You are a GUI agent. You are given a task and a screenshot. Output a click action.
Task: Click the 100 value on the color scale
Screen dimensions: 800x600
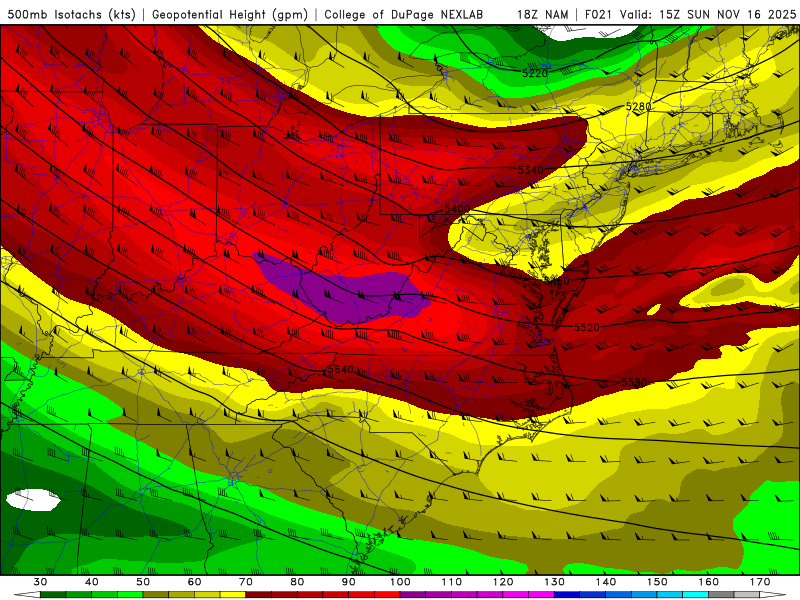tap(400, 582)
